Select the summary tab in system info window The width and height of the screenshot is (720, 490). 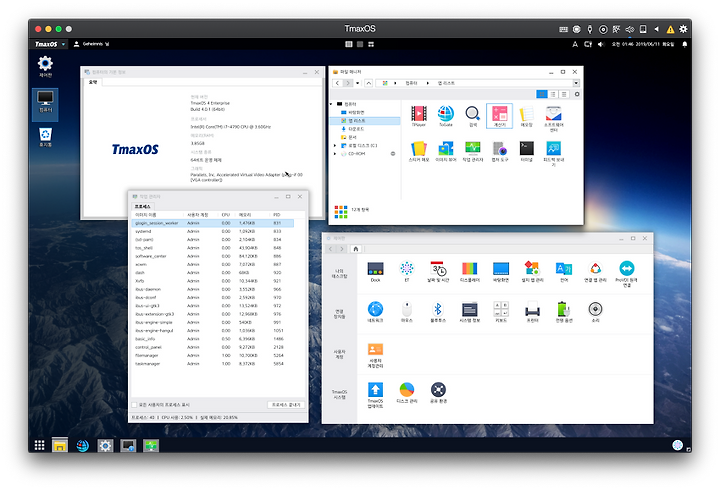pyautogui.click(x=93, y=82)
